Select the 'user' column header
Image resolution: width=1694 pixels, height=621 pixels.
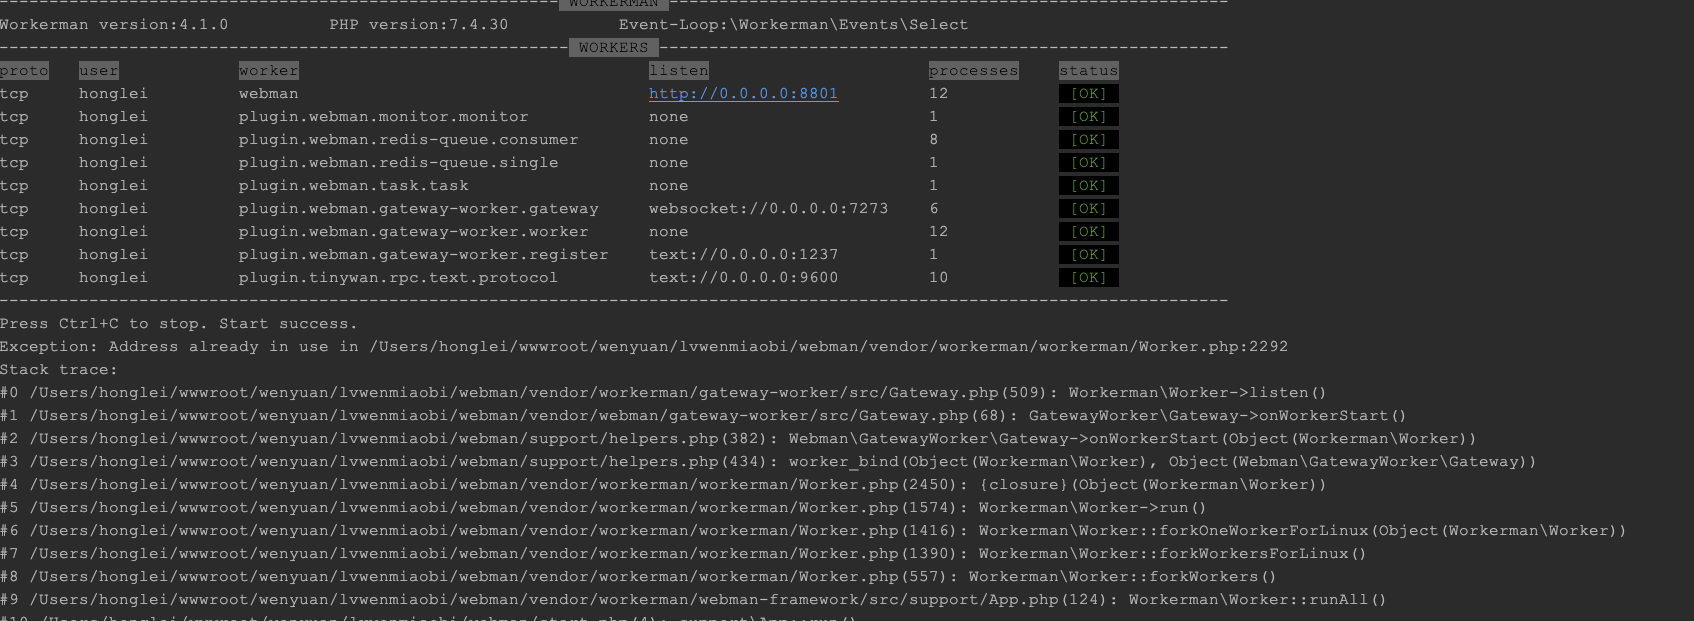pos(99,71)
